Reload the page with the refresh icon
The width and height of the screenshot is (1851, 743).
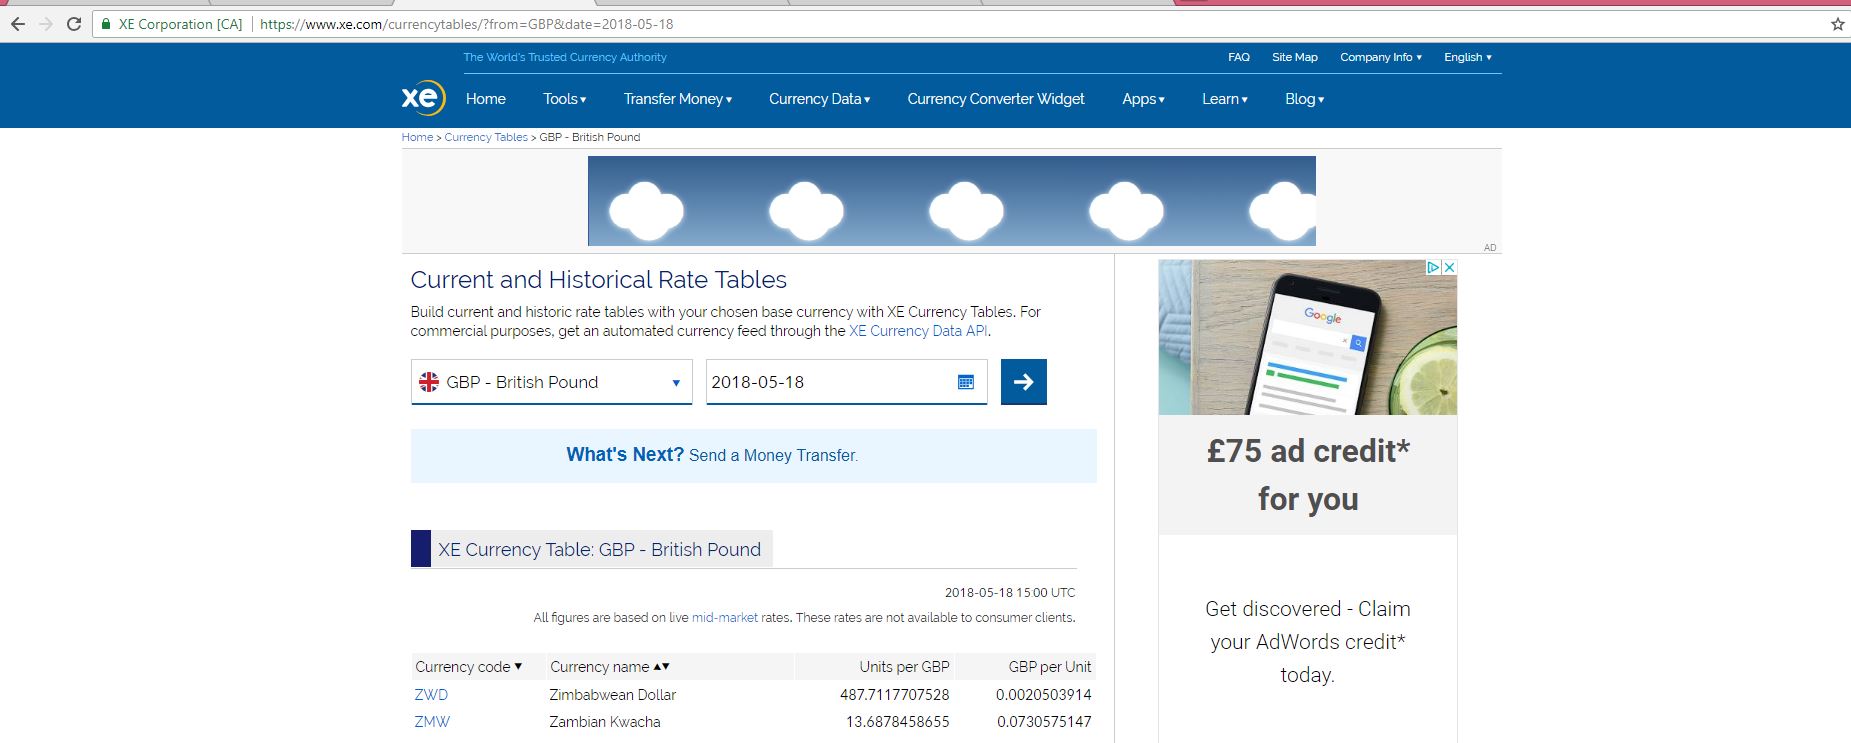tap(73, 24)
